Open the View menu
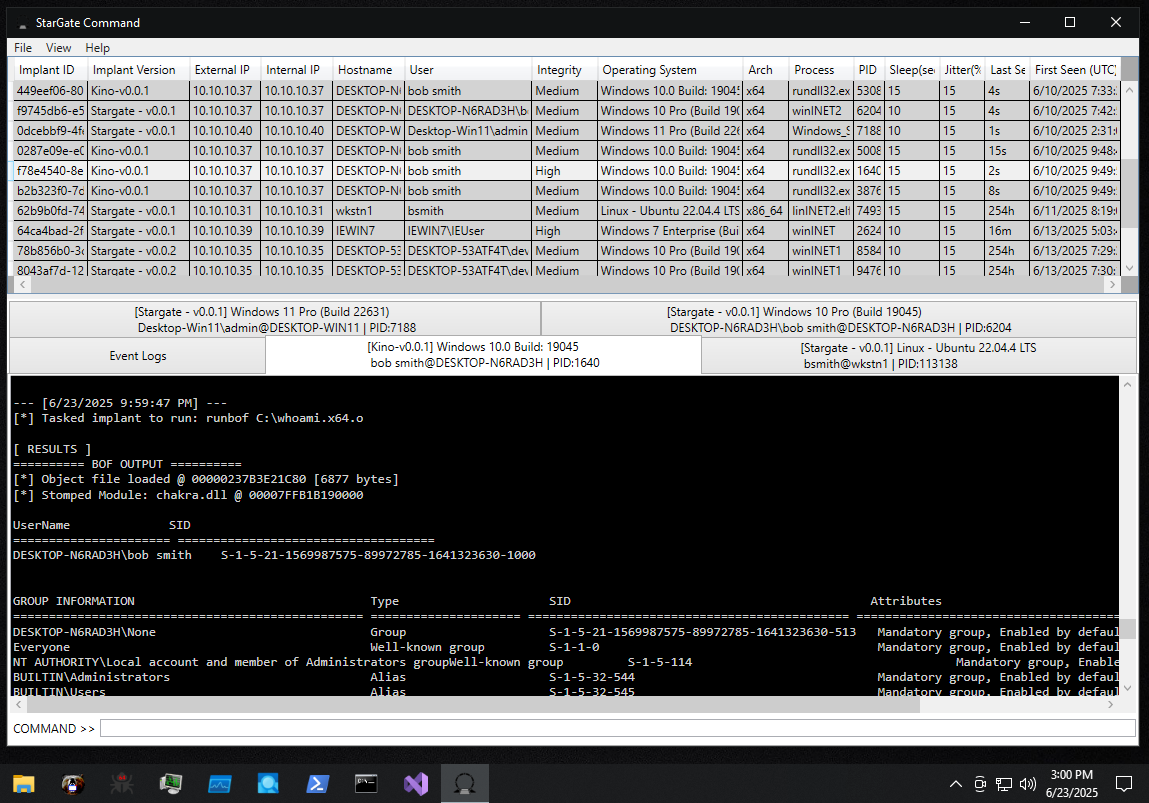Screen dimensions: 1149x803 tap(59, 48)
